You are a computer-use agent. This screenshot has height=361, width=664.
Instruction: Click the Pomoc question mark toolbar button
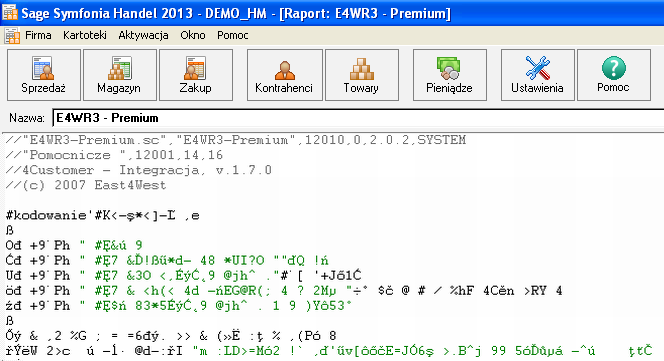tap(614, 75)
